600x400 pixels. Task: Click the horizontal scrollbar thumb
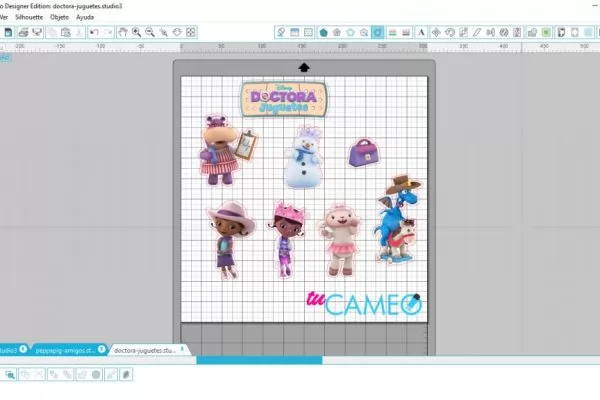[259, 360]
